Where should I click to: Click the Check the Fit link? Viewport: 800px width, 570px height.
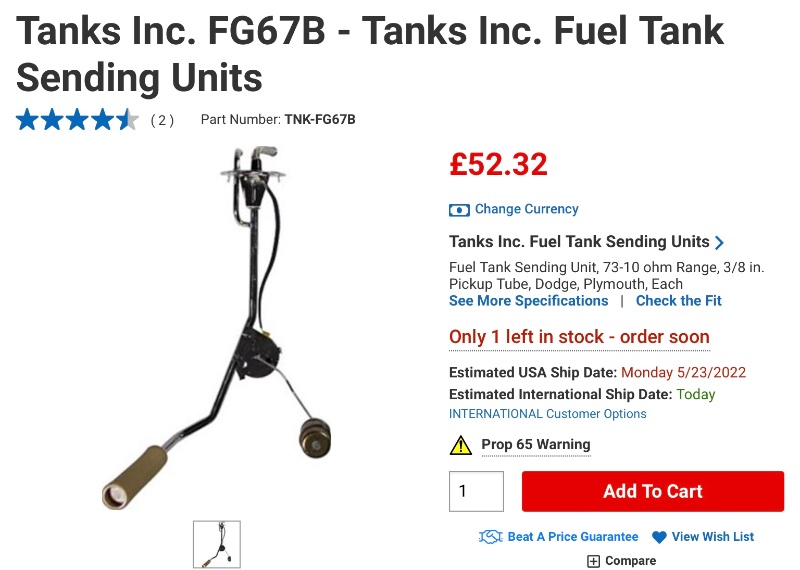[x=678, y=301]
